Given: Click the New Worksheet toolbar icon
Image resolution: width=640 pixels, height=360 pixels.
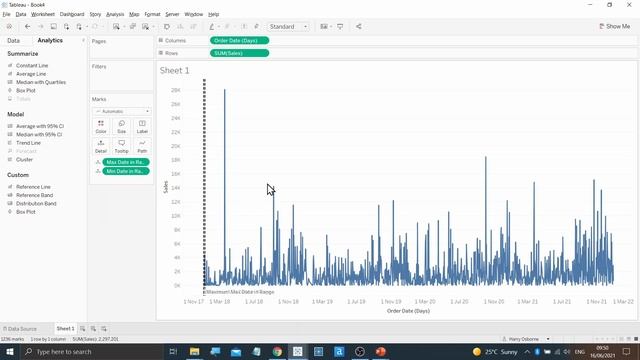Looking at the screenshot, I should click(116, 27).
